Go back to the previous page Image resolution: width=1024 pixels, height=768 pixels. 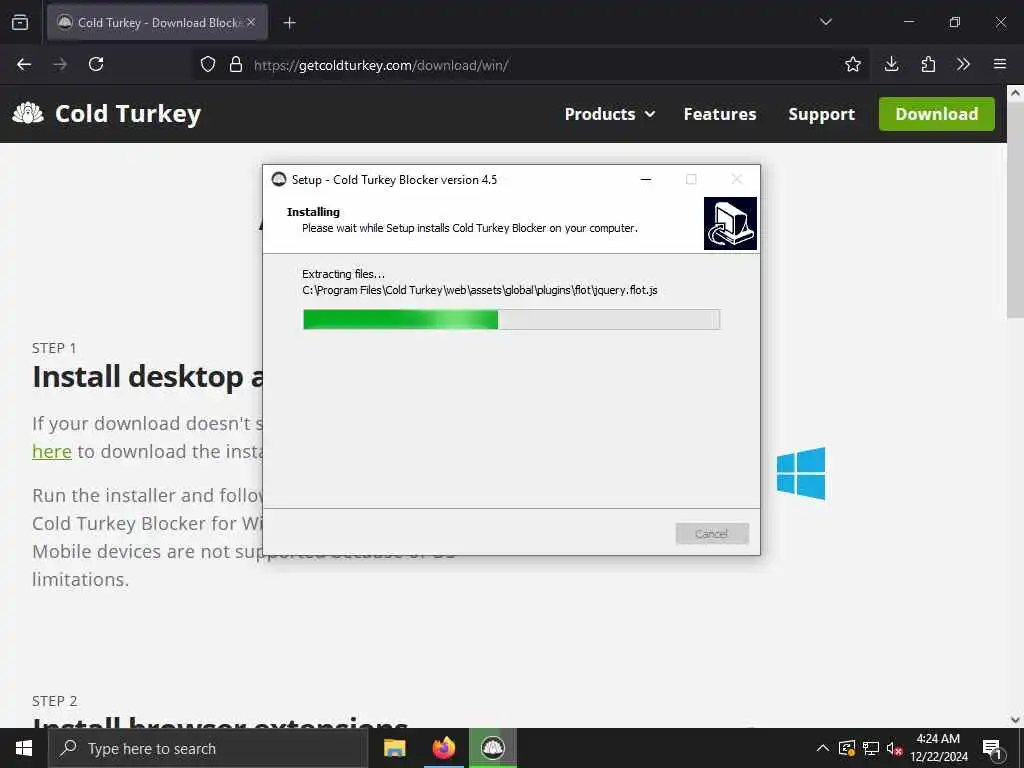(24, 64)
